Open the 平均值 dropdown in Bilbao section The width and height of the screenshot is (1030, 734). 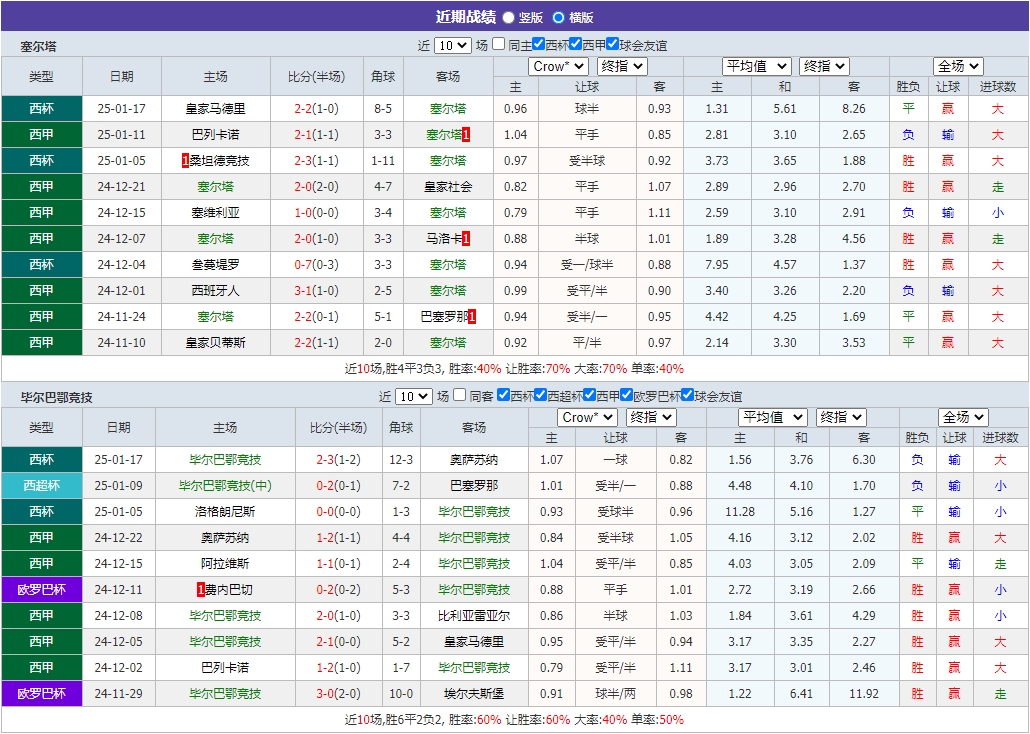773,417
